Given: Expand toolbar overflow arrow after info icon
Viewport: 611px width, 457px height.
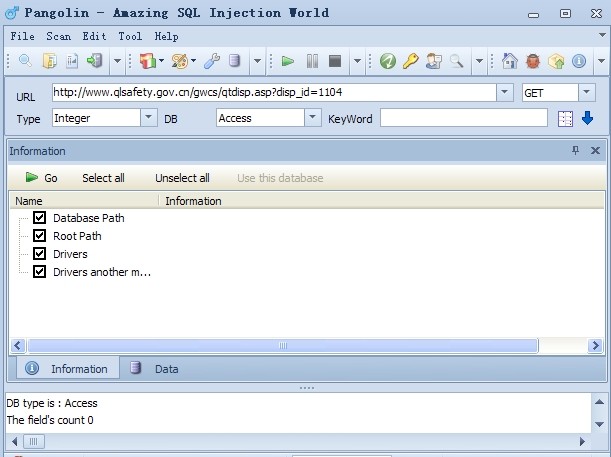Looking at the screenshot, I should (x=601, y=61).
